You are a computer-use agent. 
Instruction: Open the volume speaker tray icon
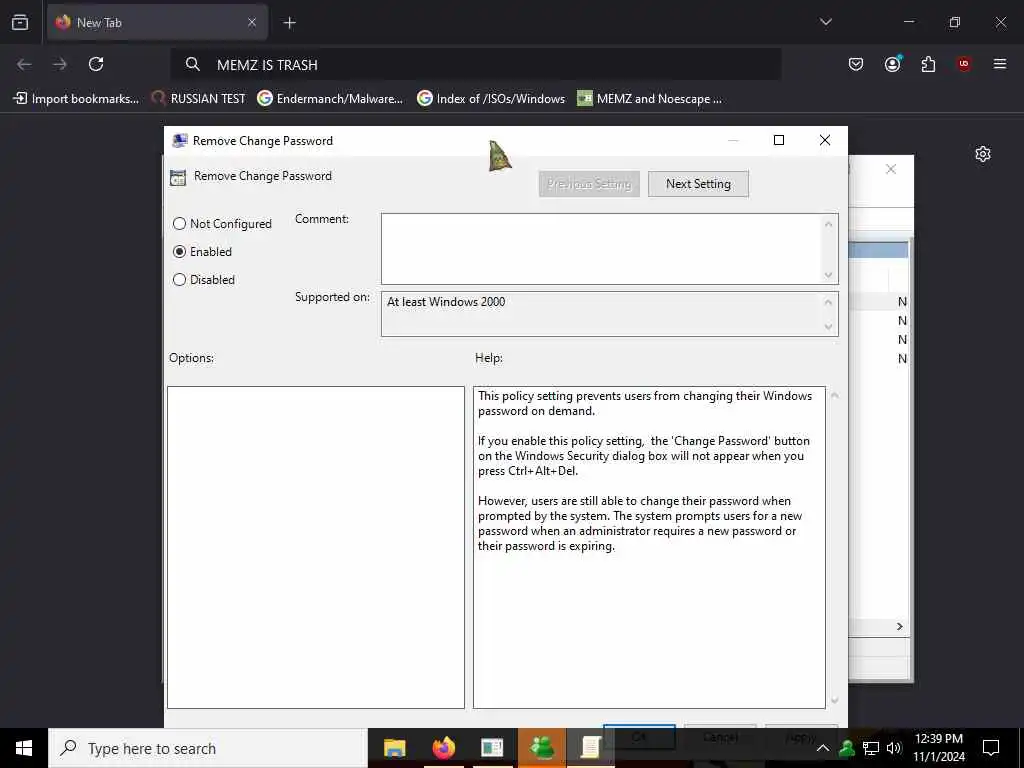pyautogui.click(x=893, y=748)
